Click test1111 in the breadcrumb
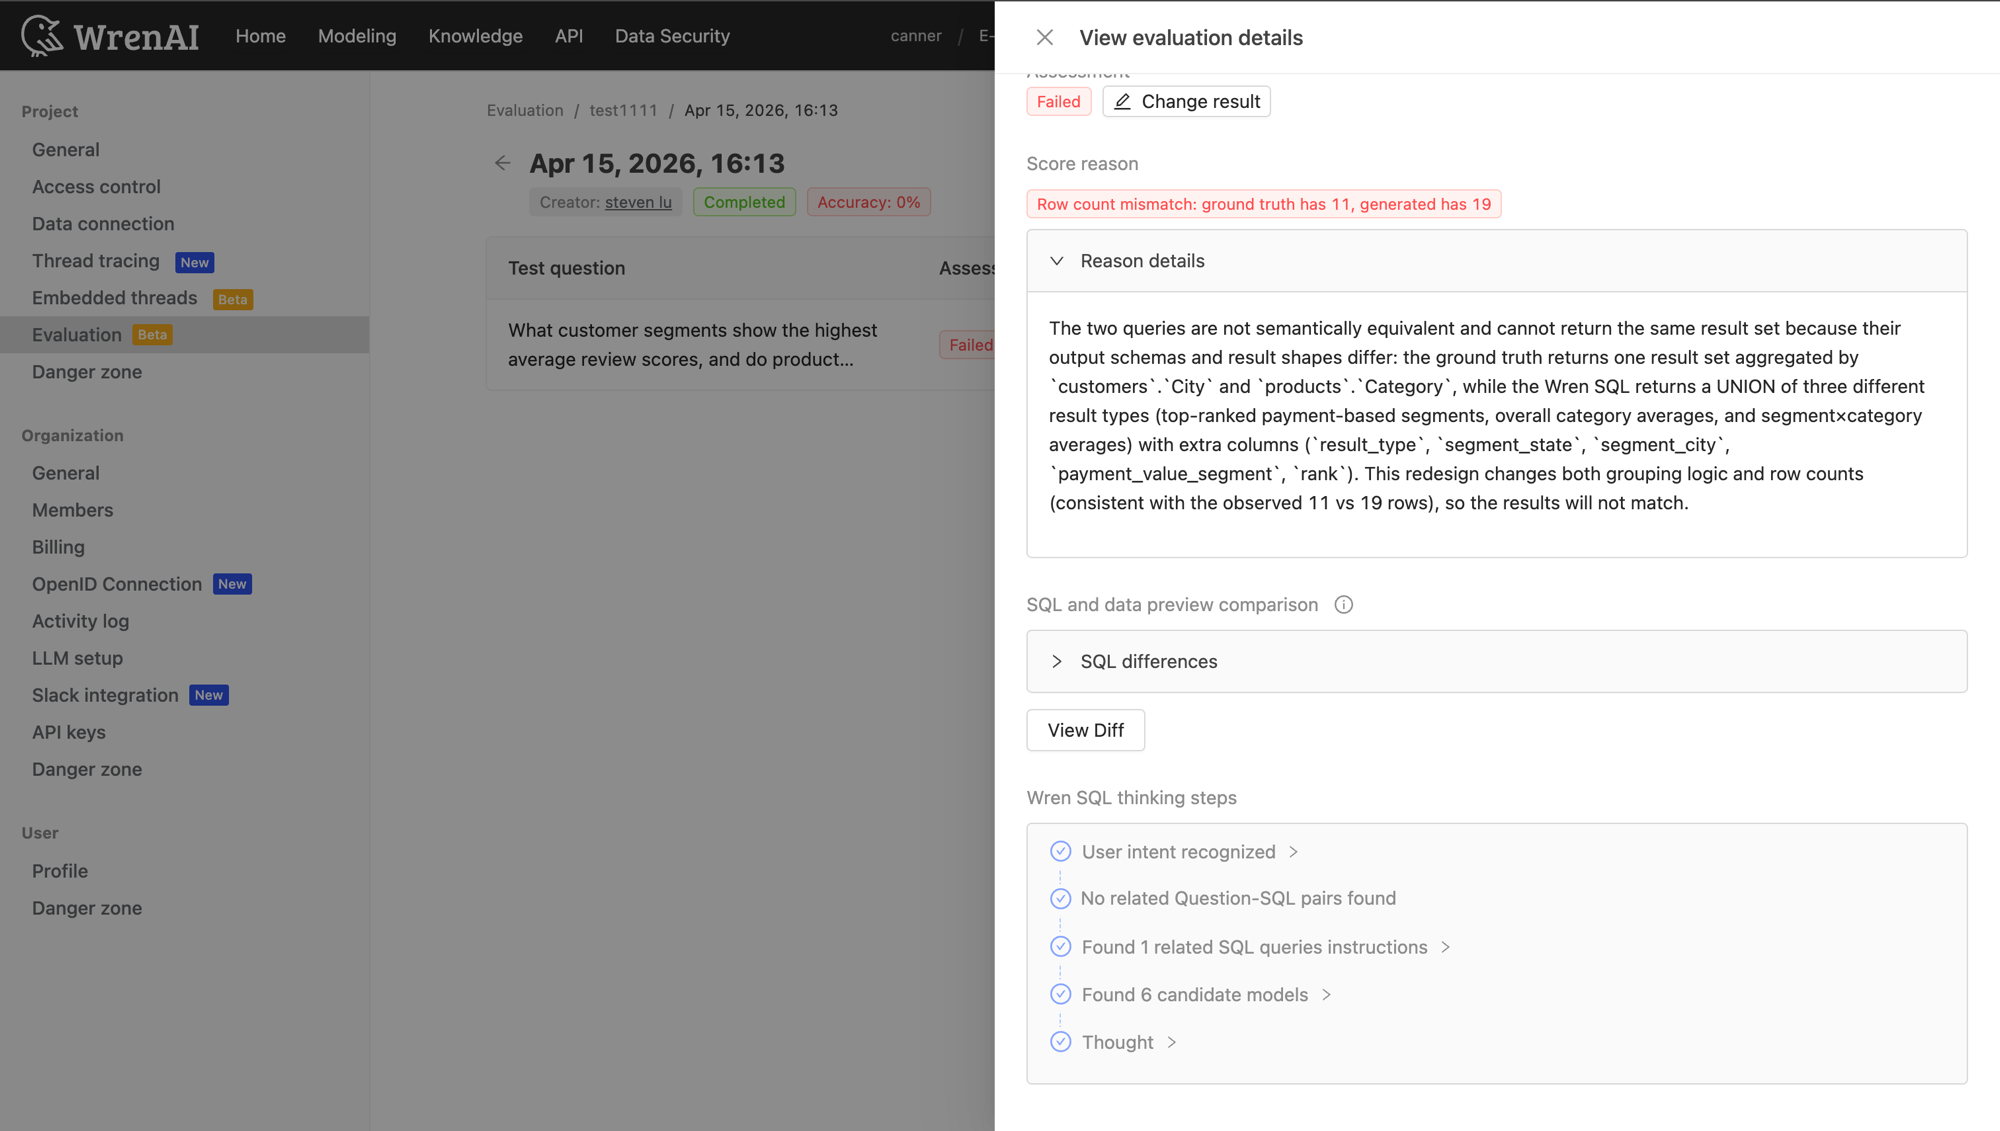 coord(623,110)
